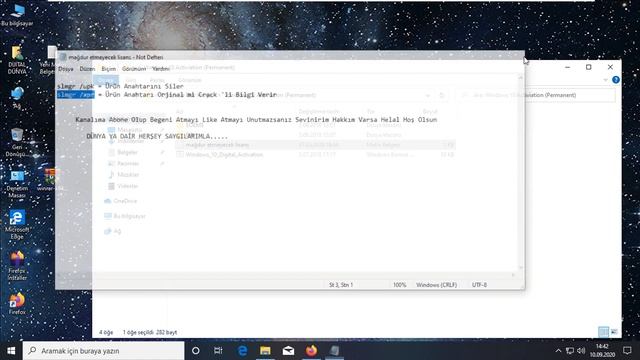The height and width of the screenshot is (360, 640).
Task: Select the Denetim Masası desktop icon
Action: [17, 184]
